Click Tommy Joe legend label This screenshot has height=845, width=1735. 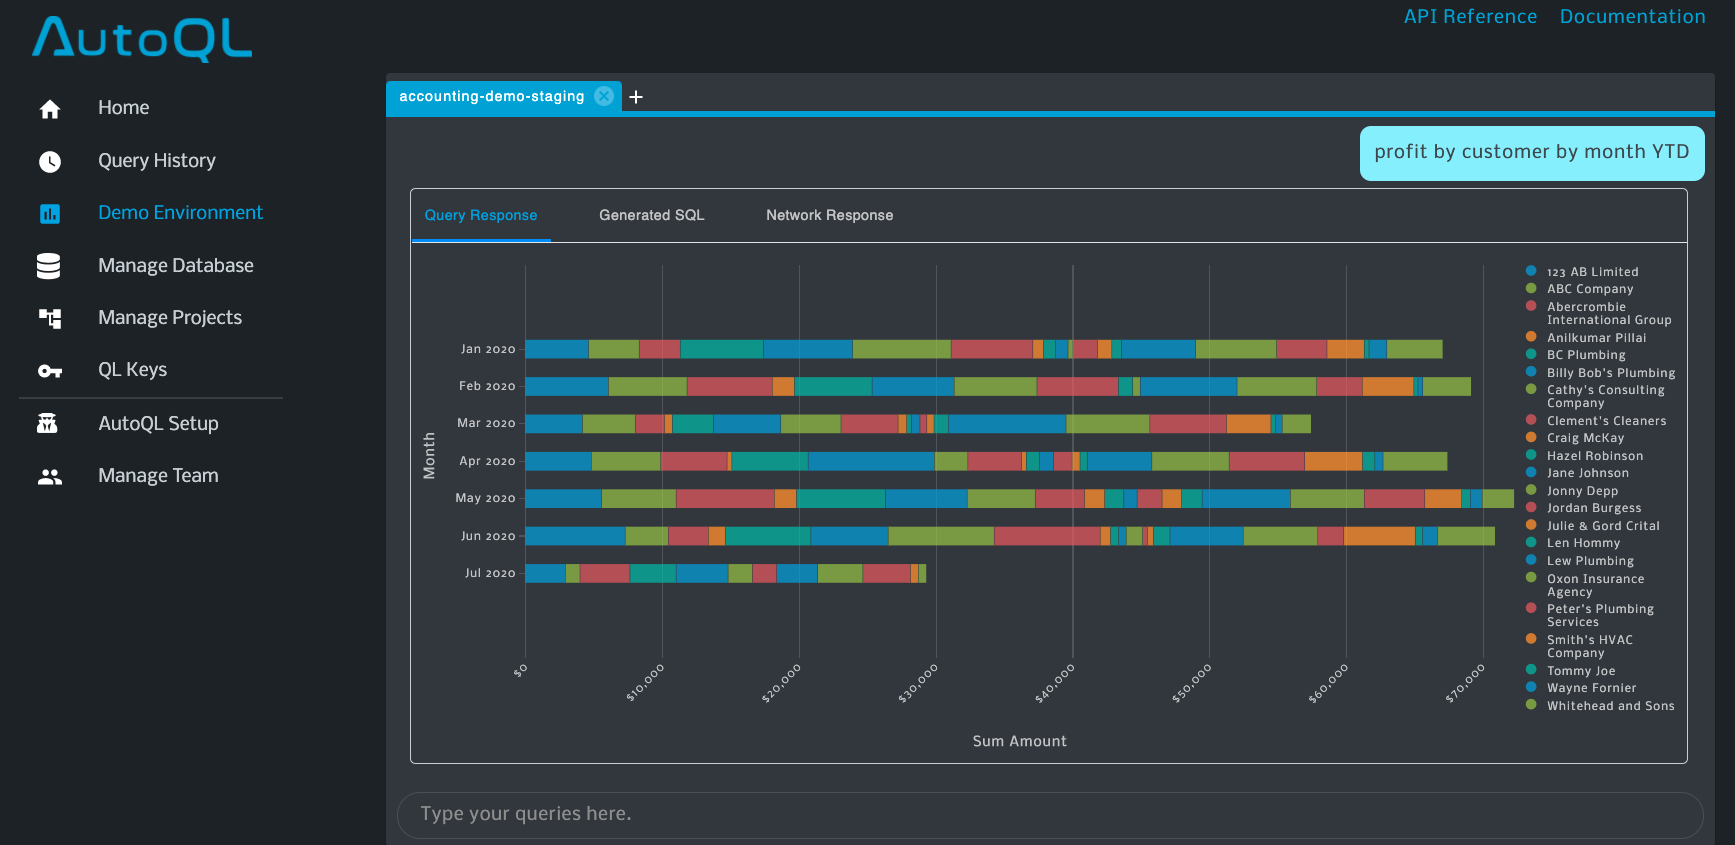[1581, 671]
